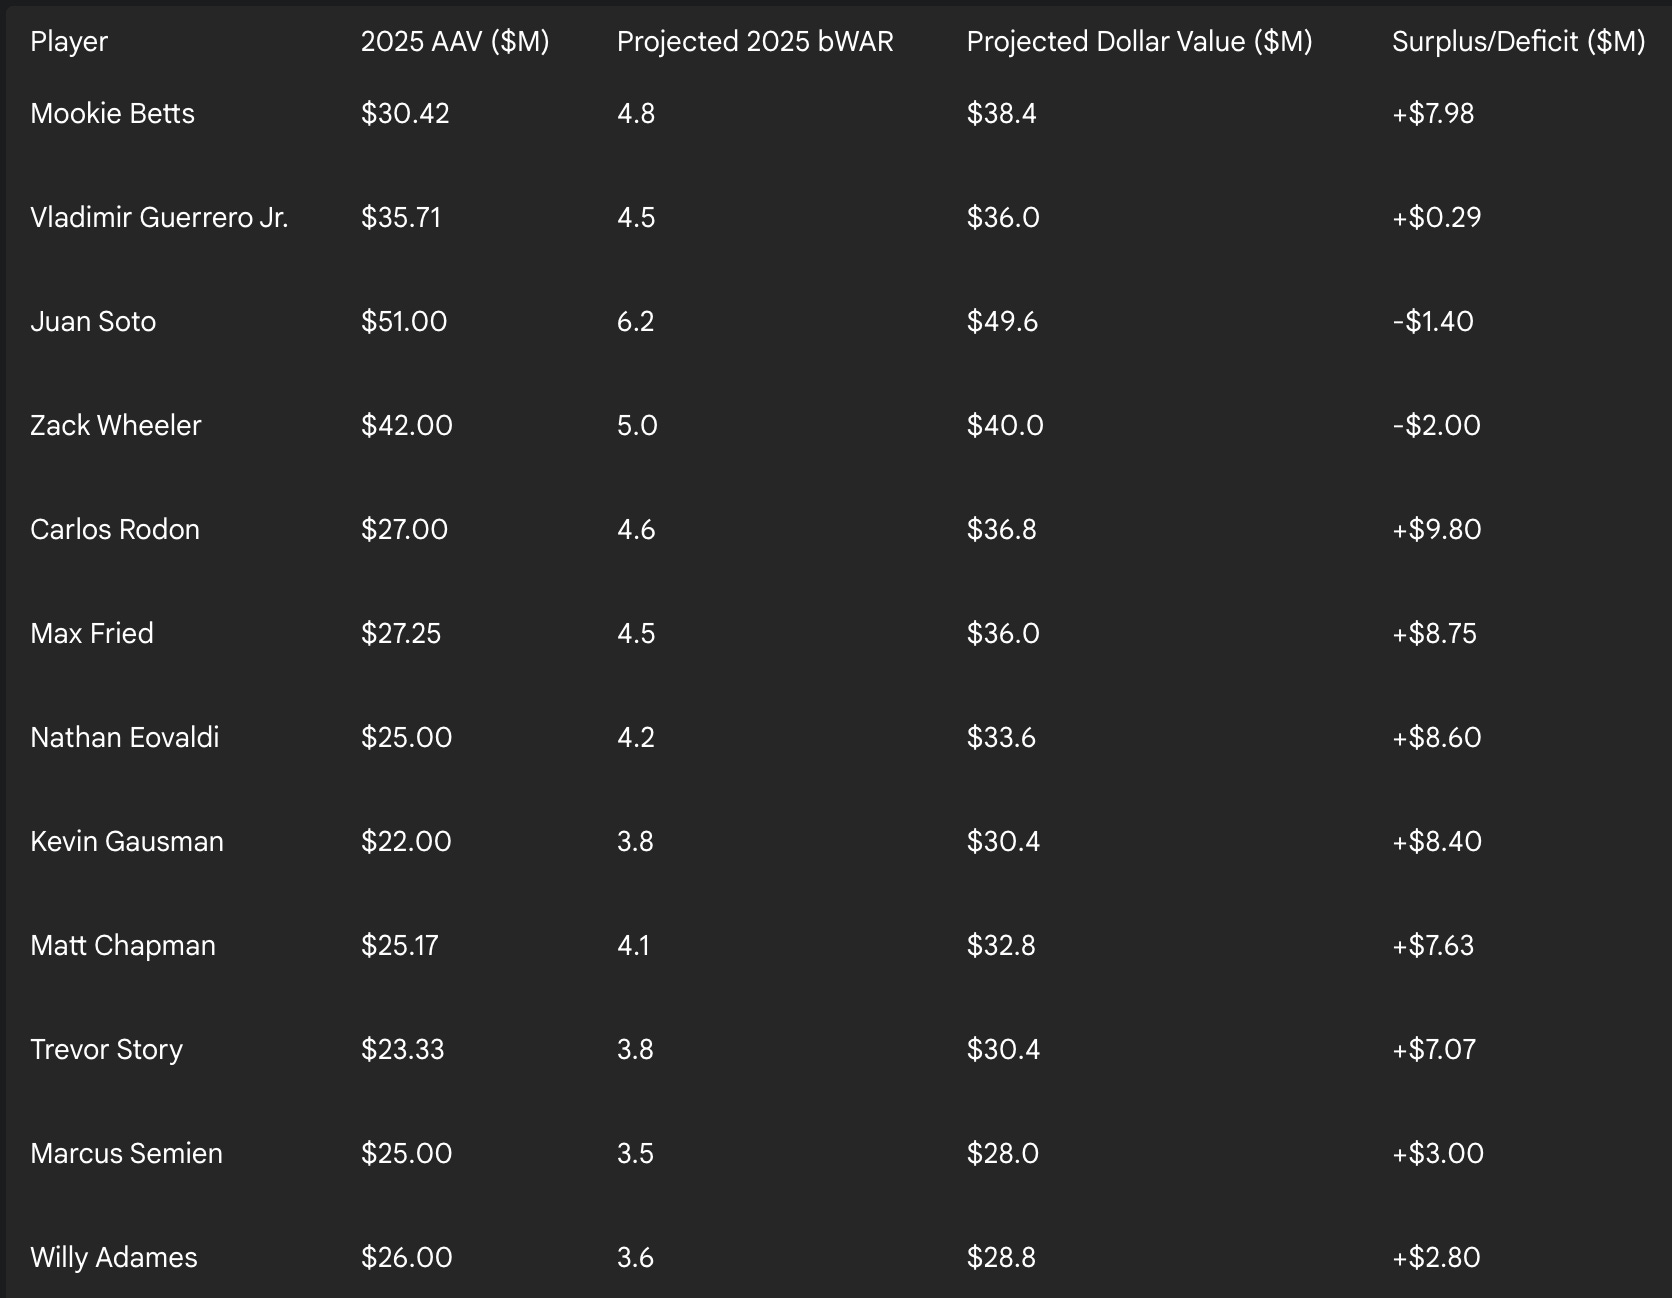Image resolution: width=1672 pixels, height=1298 pixels.
Task: Select the Mookie Betts name cell
Action: coord(113,114)
